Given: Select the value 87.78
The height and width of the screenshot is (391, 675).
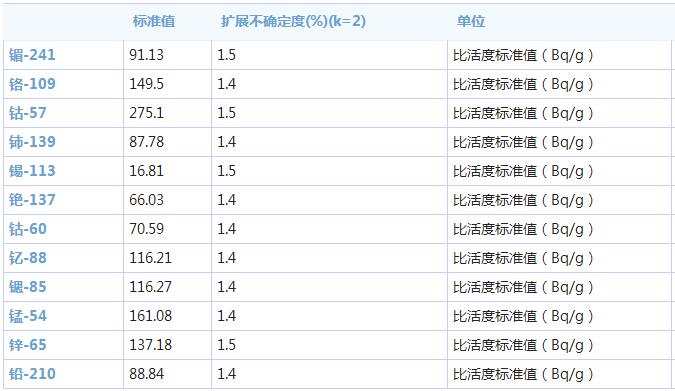Looking at the screenshot, I should 146,142.
